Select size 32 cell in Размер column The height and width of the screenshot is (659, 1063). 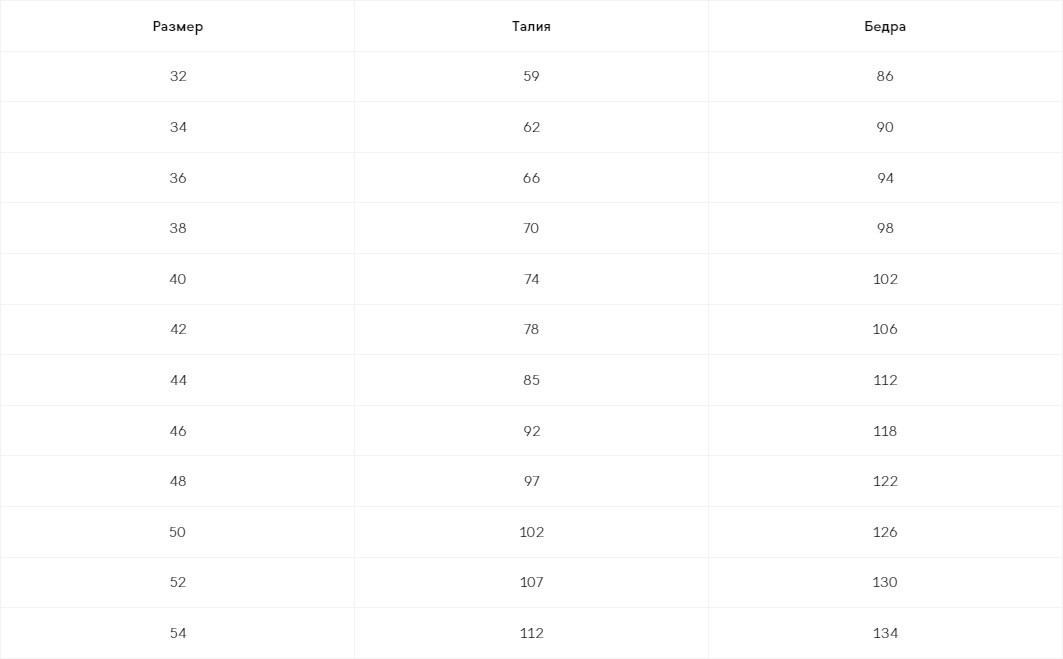point(178,76)
